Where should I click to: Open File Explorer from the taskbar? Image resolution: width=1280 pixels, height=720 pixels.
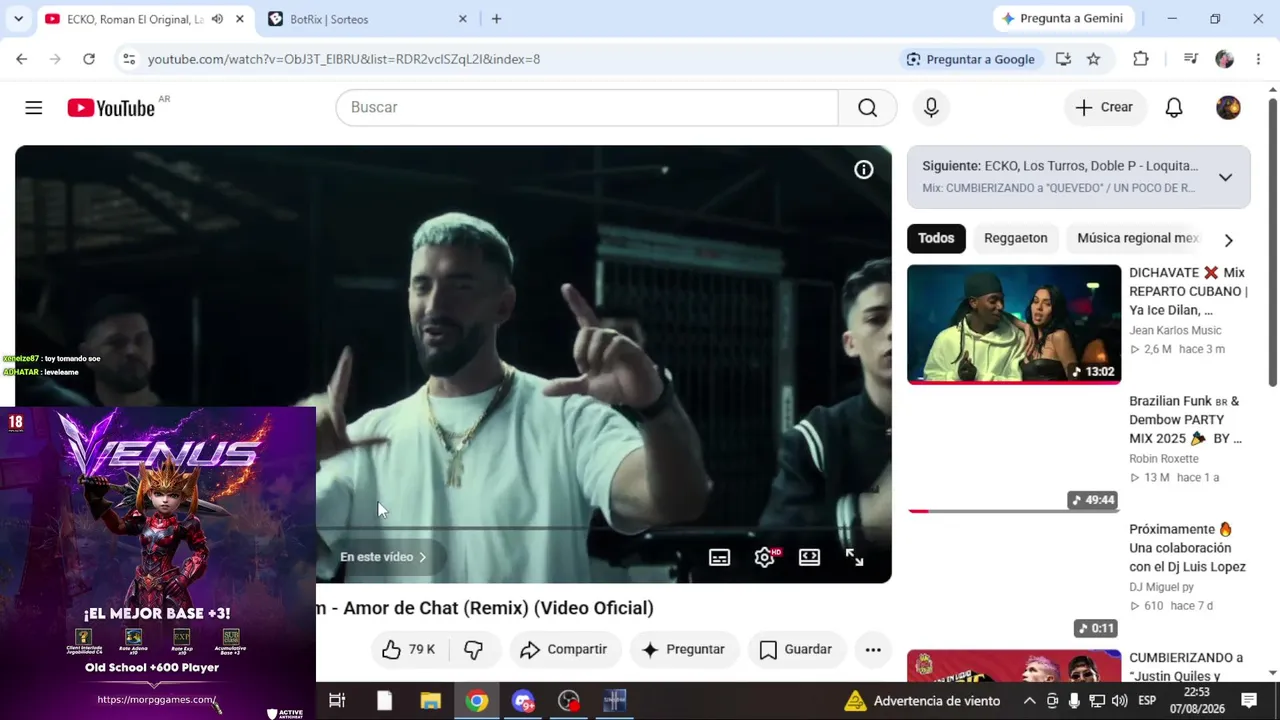(x=431, y=701)
